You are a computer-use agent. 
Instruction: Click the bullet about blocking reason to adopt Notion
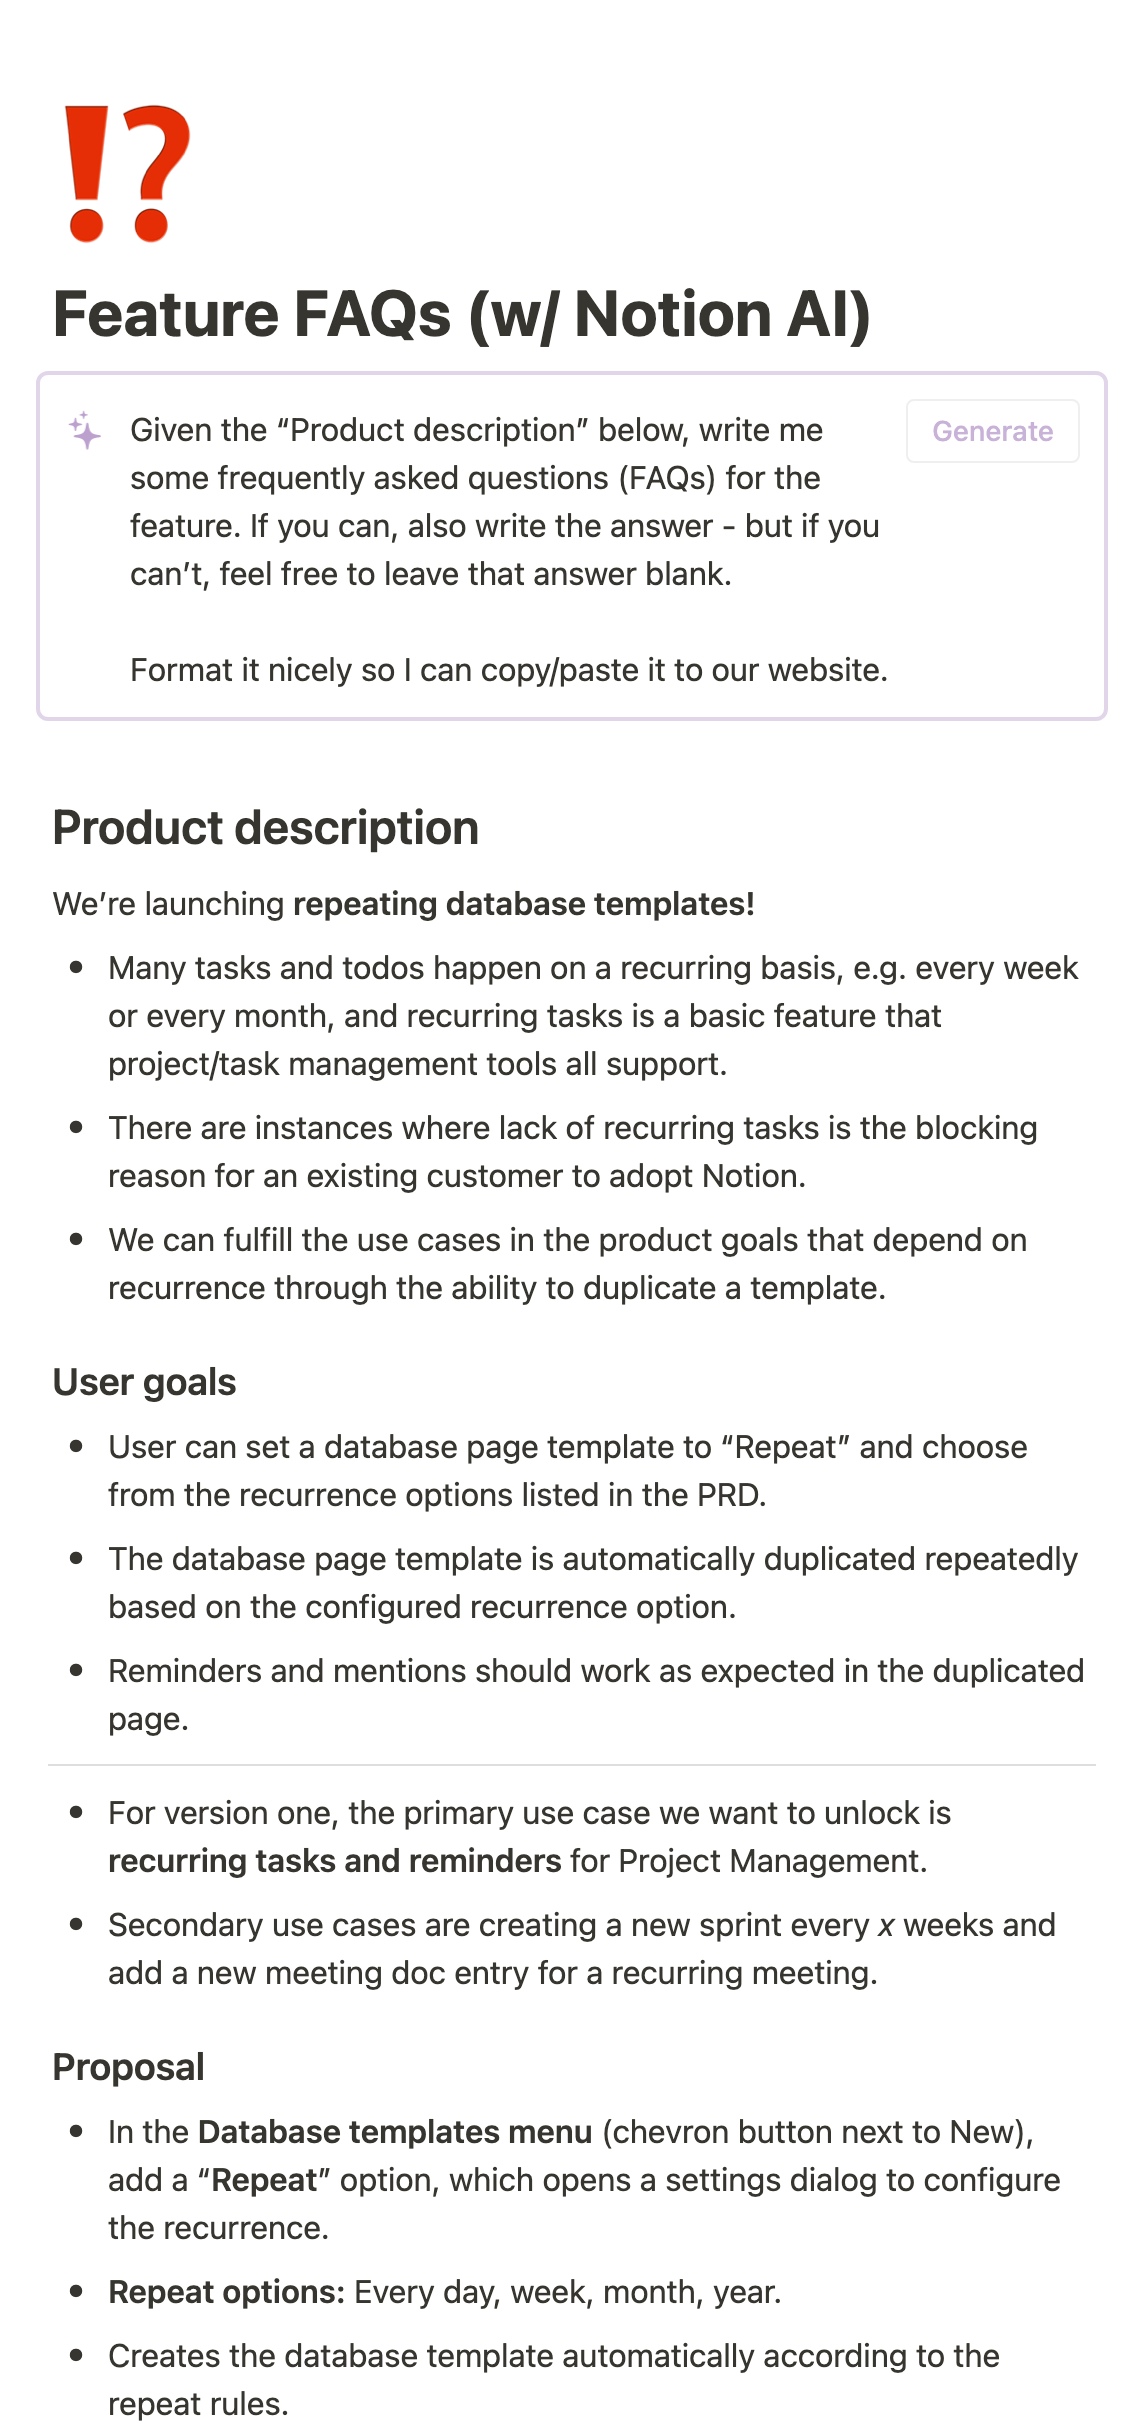(x=572, y=1152)
